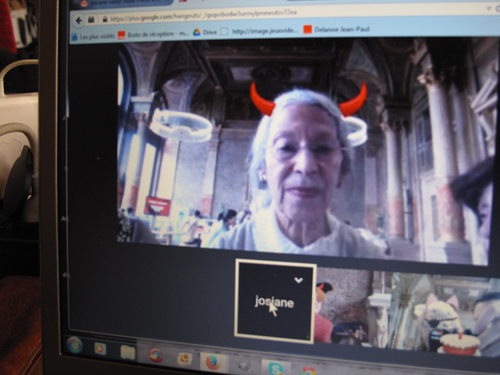Launch Chrome from the taskbar
This screenshot has width=500, height=375.
308,371
